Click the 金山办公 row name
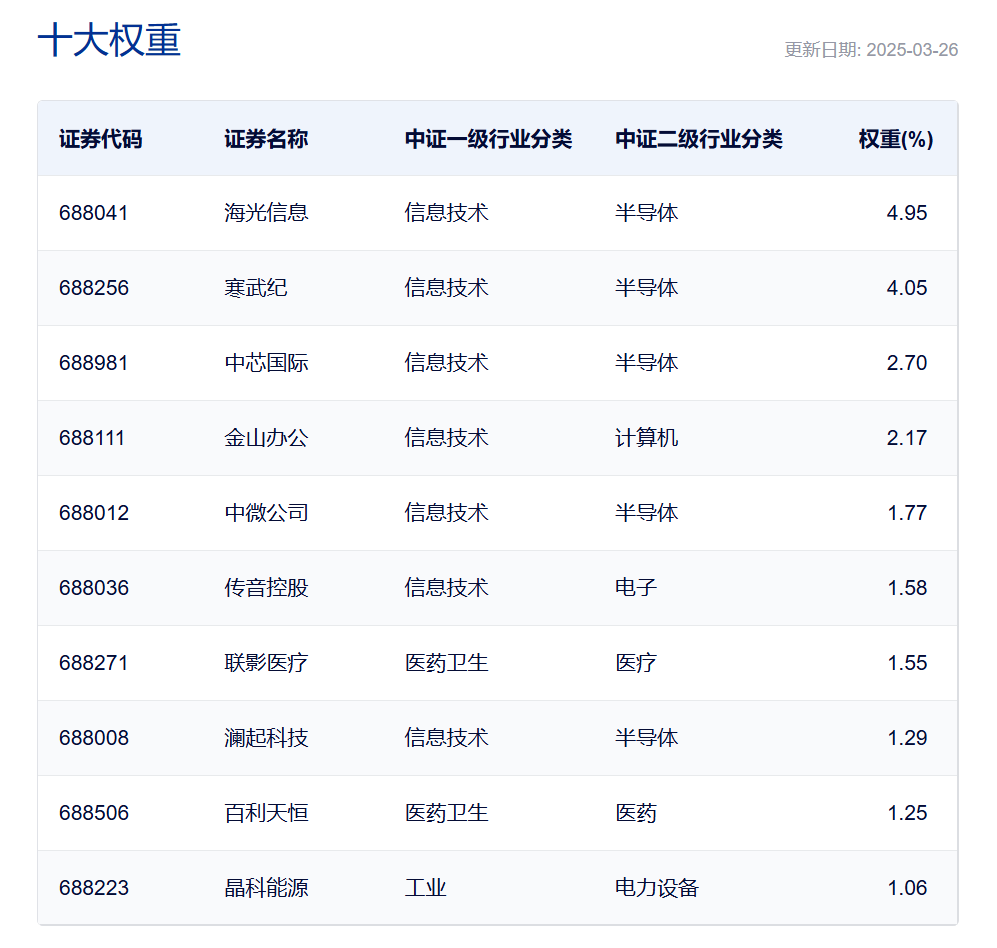Viewport: 997px width, 948px height. tap(266, 438)
